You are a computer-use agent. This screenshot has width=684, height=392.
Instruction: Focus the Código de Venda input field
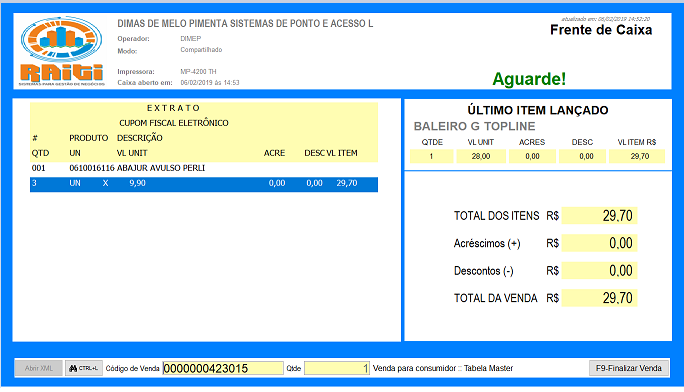tap(223, 368)
